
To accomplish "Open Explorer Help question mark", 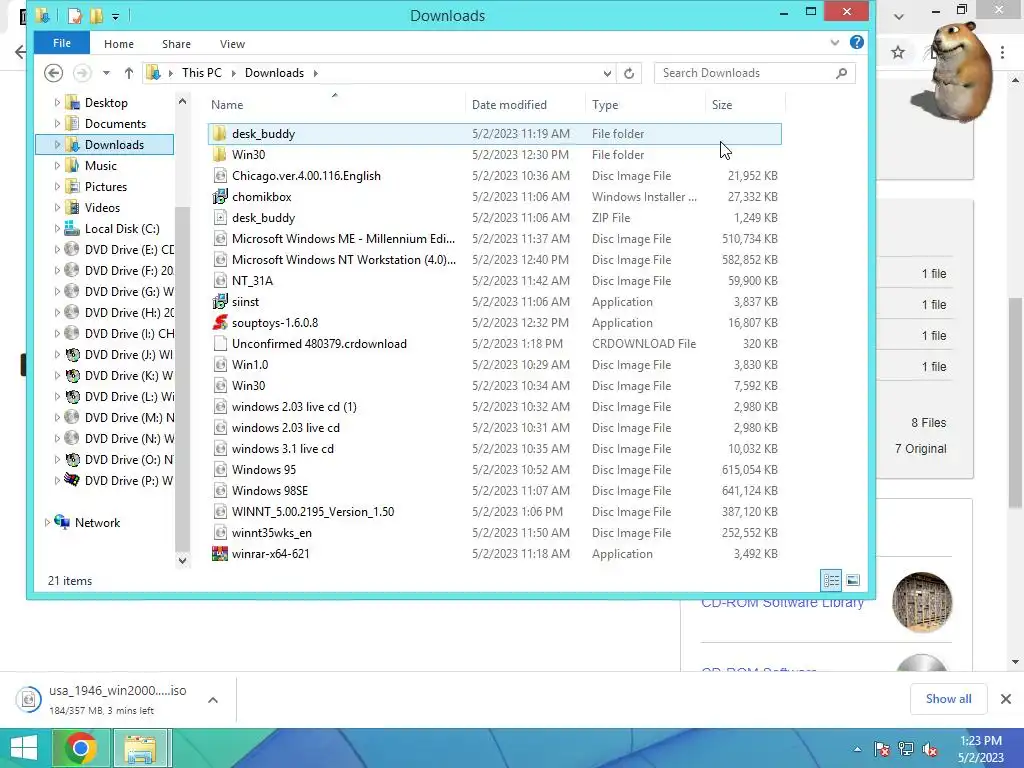I will [x=857, y=42].
